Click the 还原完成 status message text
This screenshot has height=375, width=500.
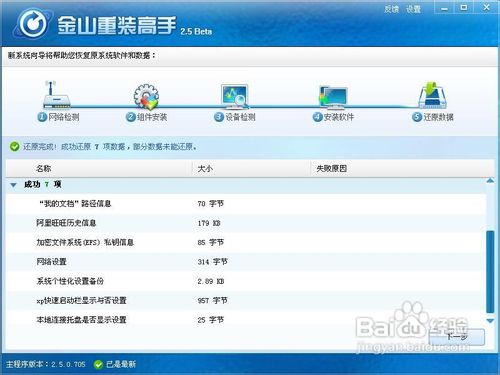110,146
